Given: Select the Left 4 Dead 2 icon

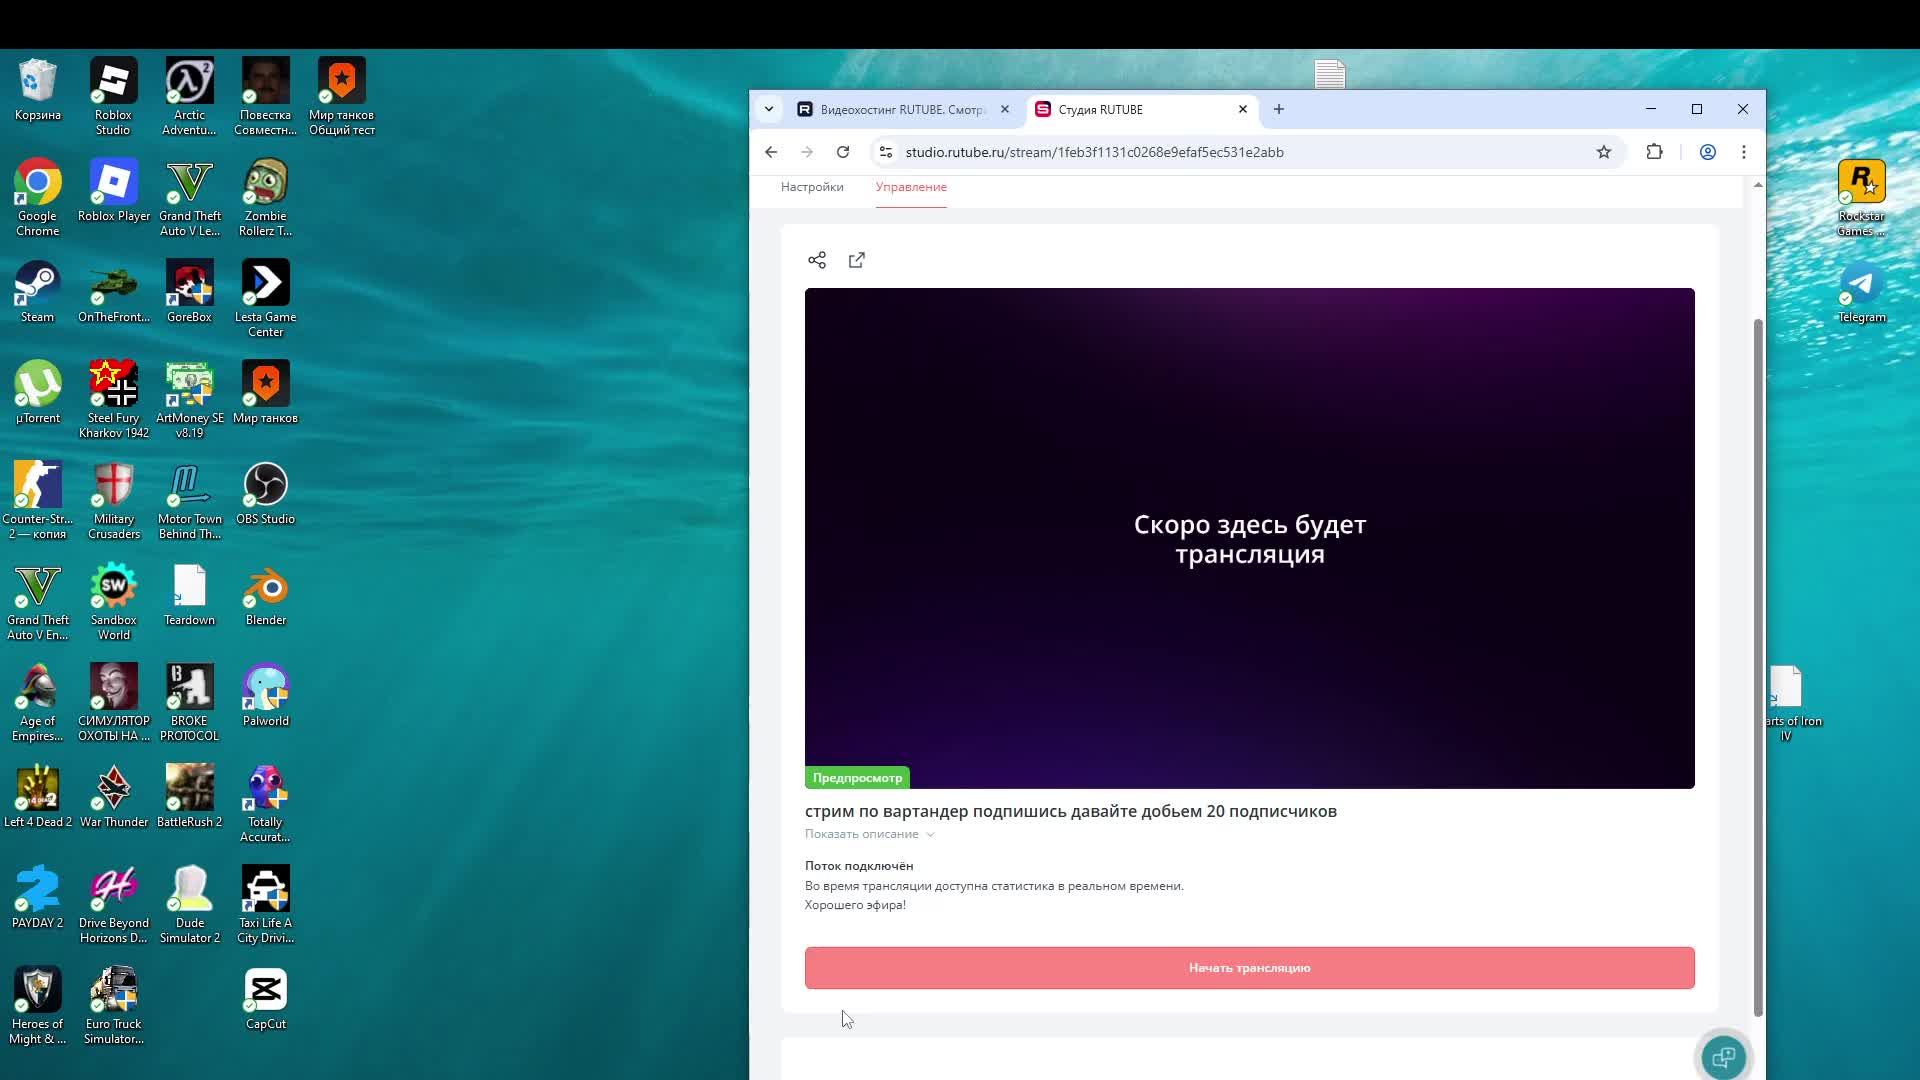Looking at the screenshot, I should [37, 798].
